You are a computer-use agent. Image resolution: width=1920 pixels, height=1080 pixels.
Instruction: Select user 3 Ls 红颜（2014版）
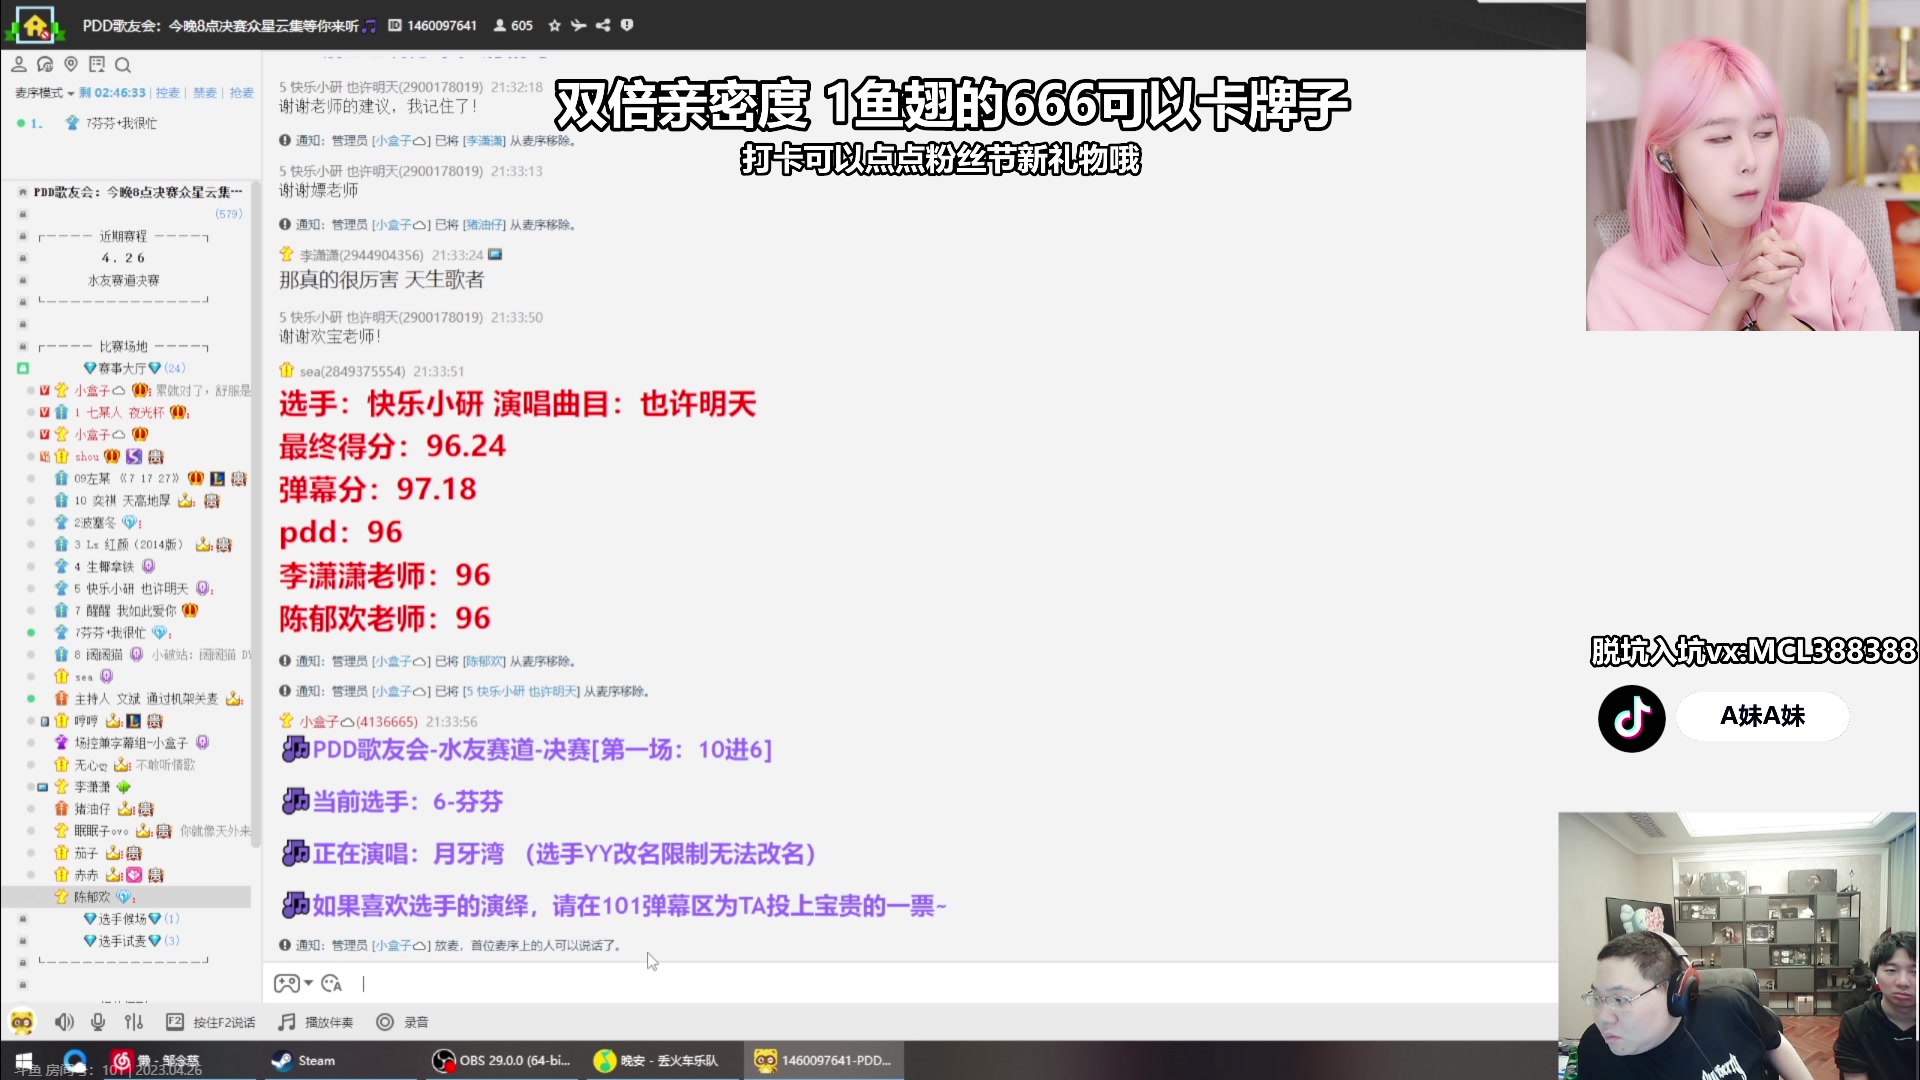[129, 544]
